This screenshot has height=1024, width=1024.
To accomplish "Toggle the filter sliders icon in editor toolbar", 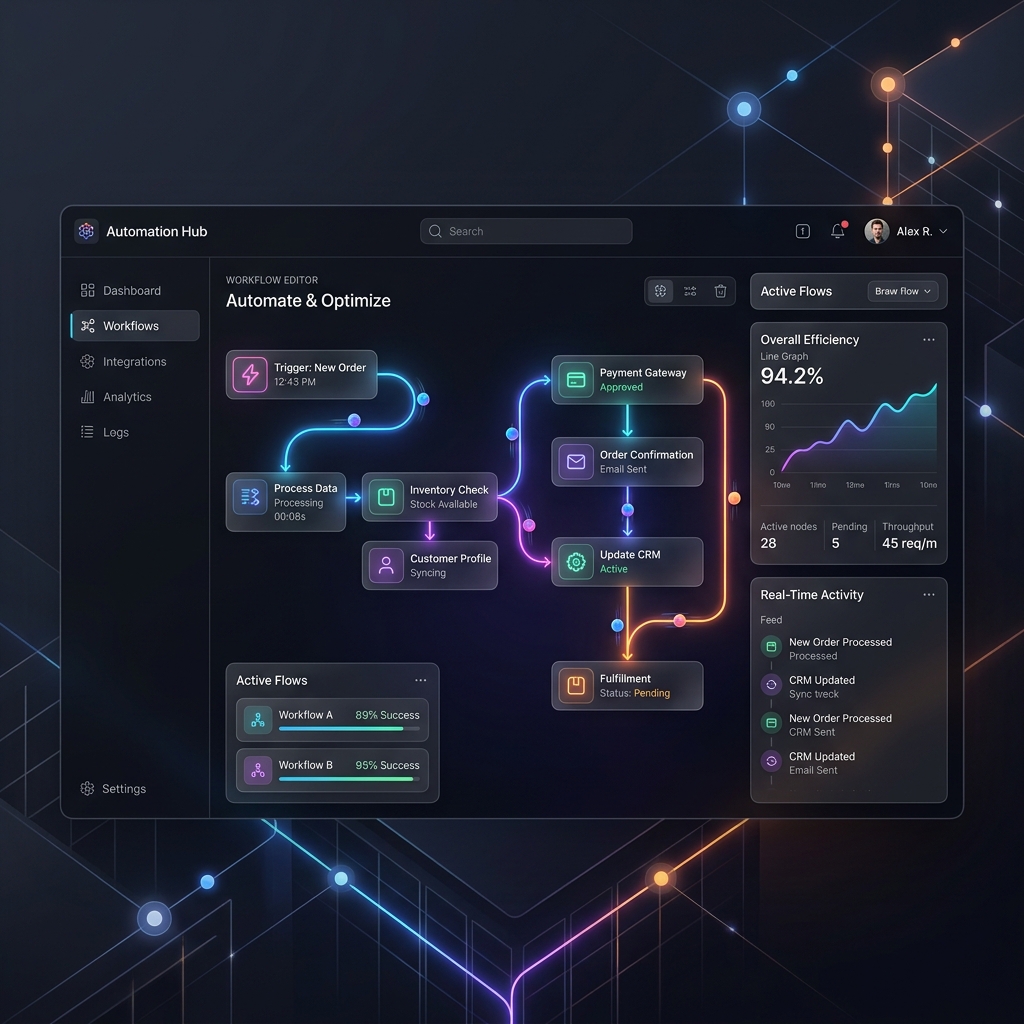I will click(x=690, y=291).
